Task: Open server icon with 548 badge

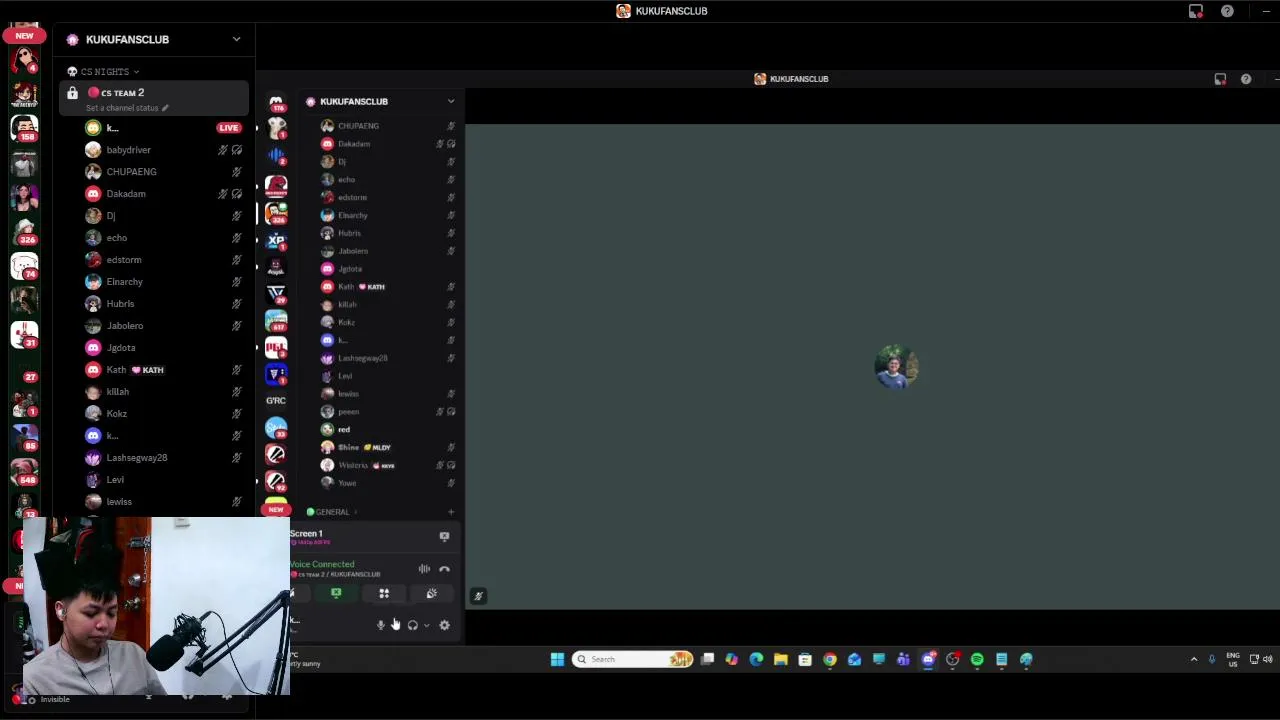Action: (x=24, y=472)
